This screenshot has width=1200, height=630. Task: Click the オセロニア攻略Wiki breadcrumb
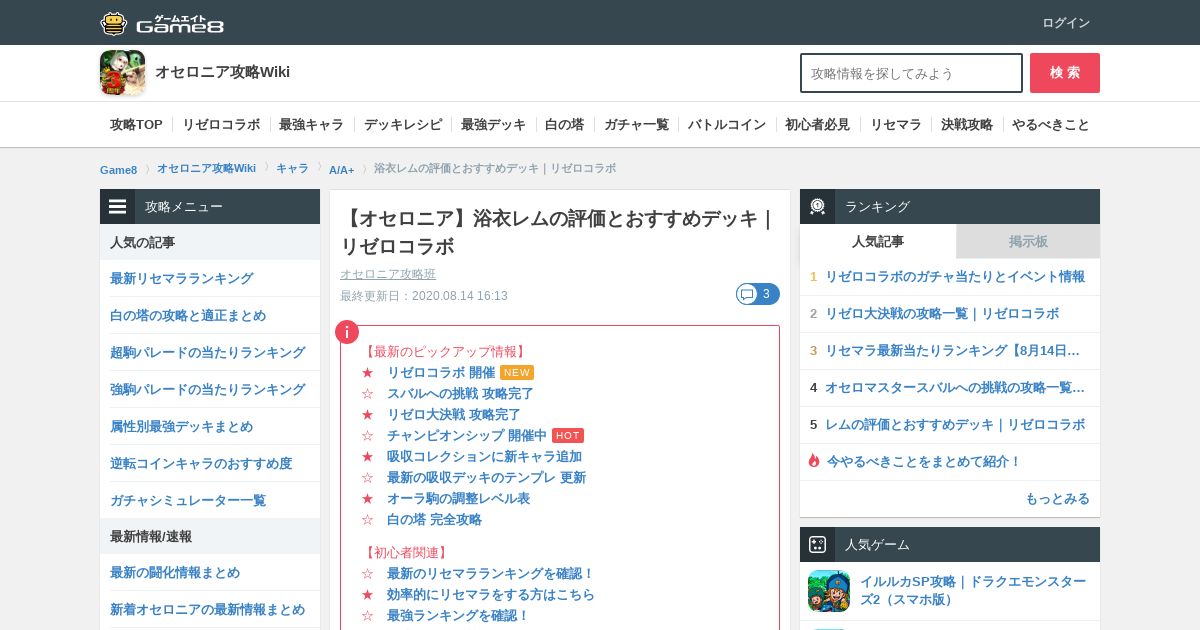pos(206,168)
